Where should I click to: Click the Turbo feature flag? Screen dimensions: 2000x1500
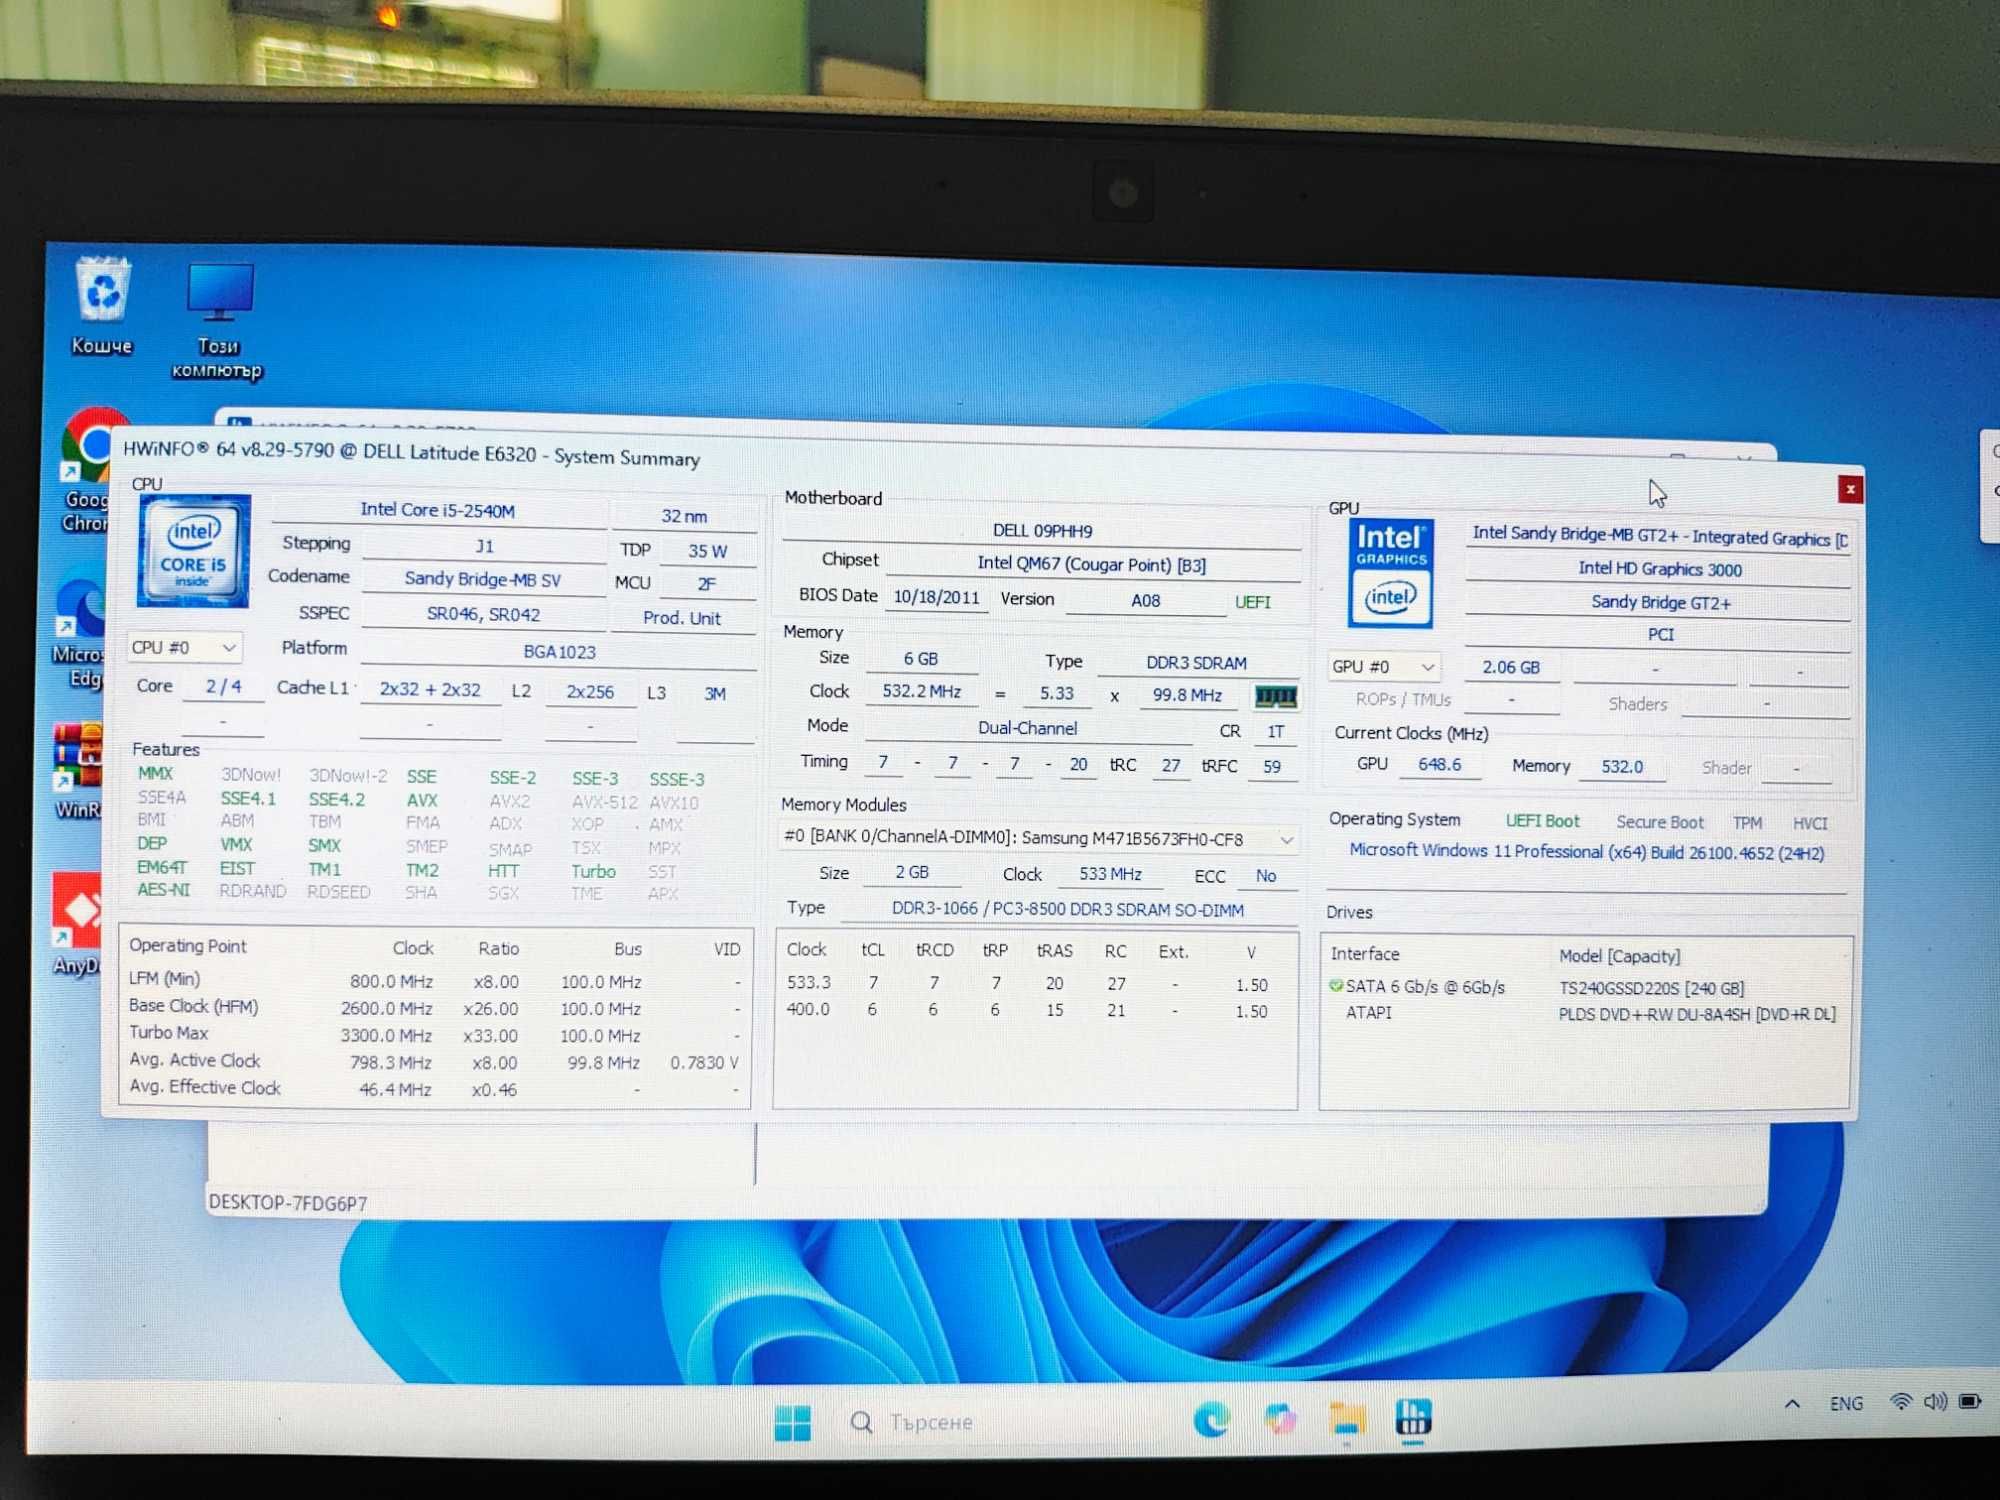593,871
